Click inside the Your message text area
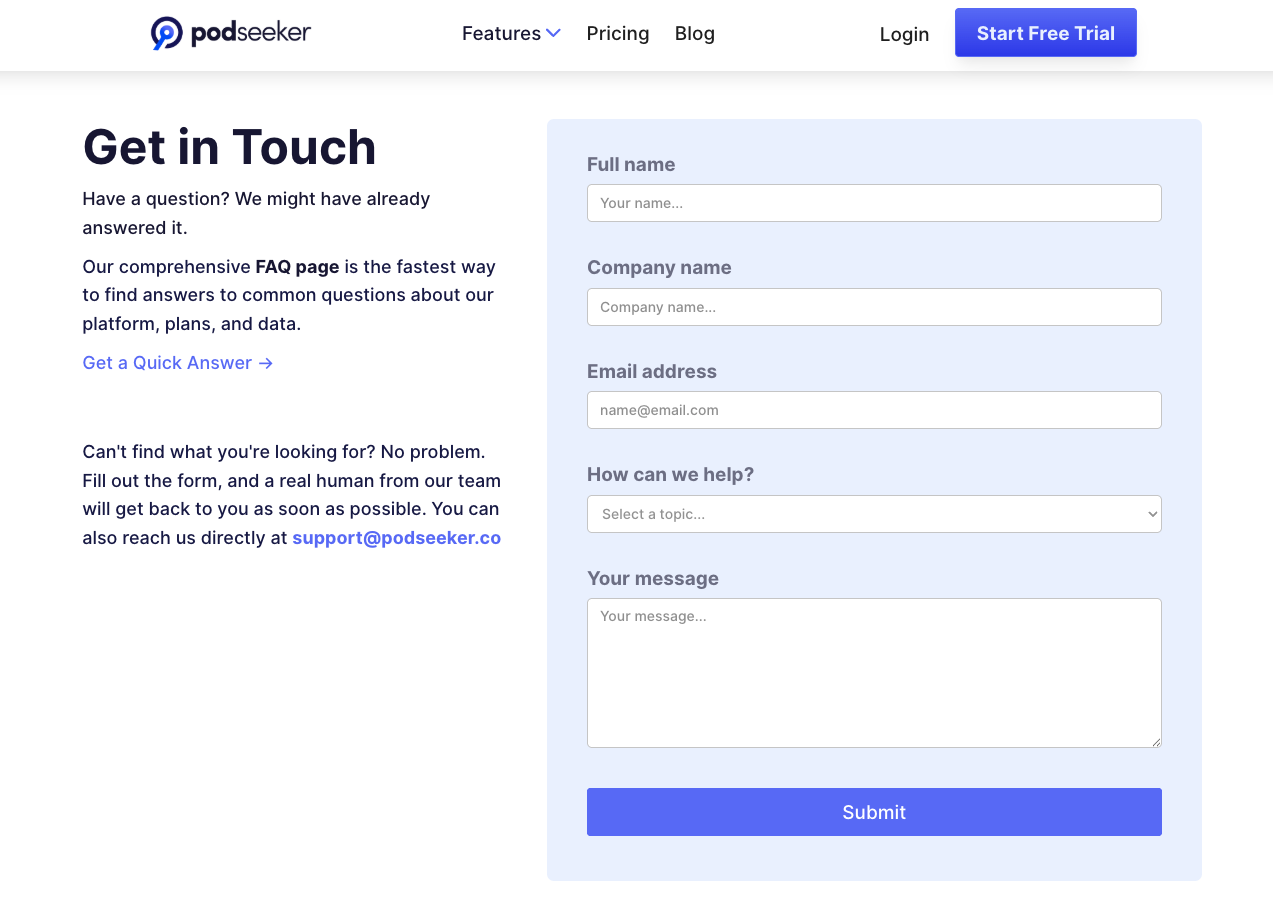This screenshot has height=912, width=1273. pyautogui.click(x=873, y=672)
